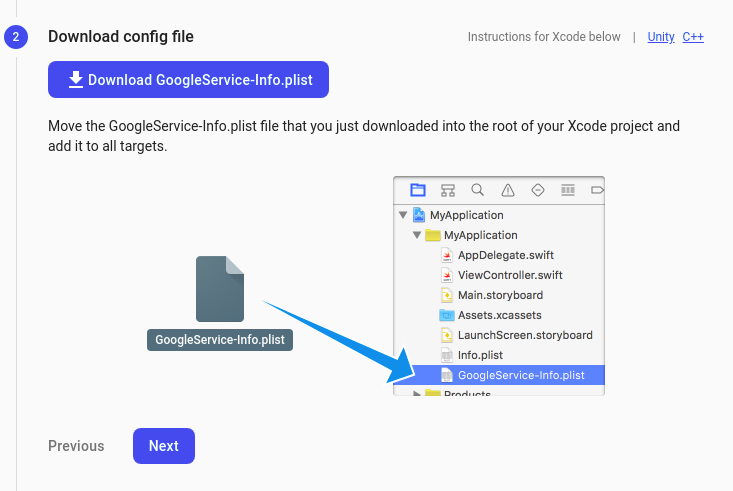
Task: Click the download arrow icon in the button
Action: (x=76, y=79)
